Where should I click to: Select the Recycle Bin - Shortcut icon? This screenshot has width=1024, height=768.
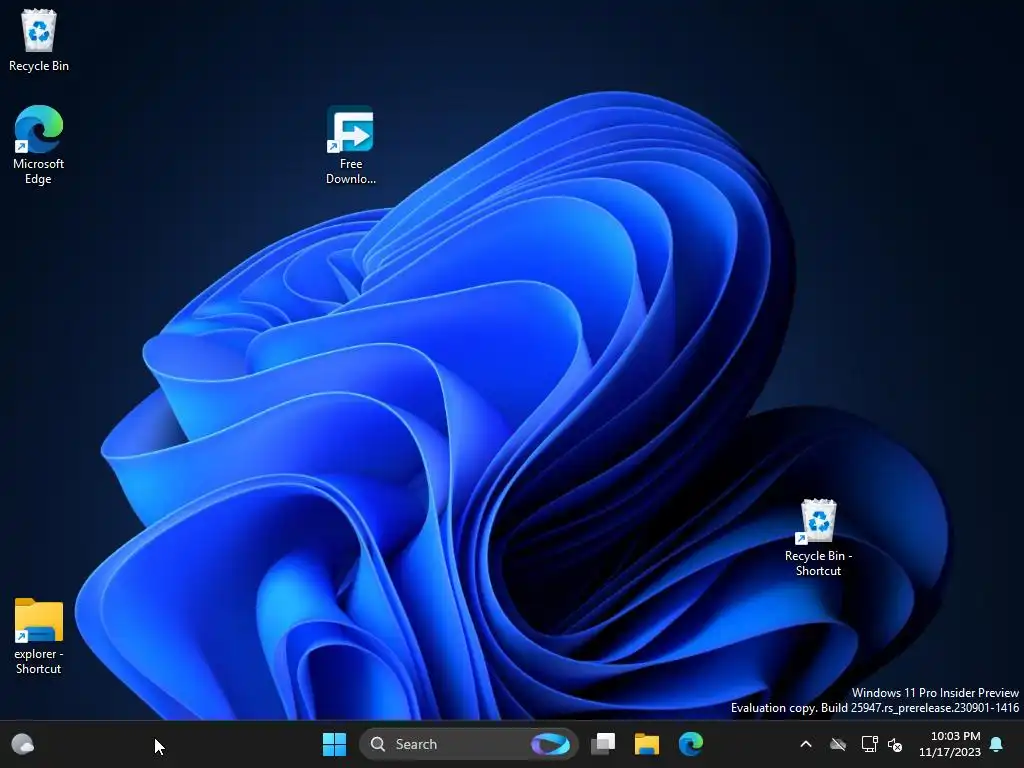(x=818, y=538)
